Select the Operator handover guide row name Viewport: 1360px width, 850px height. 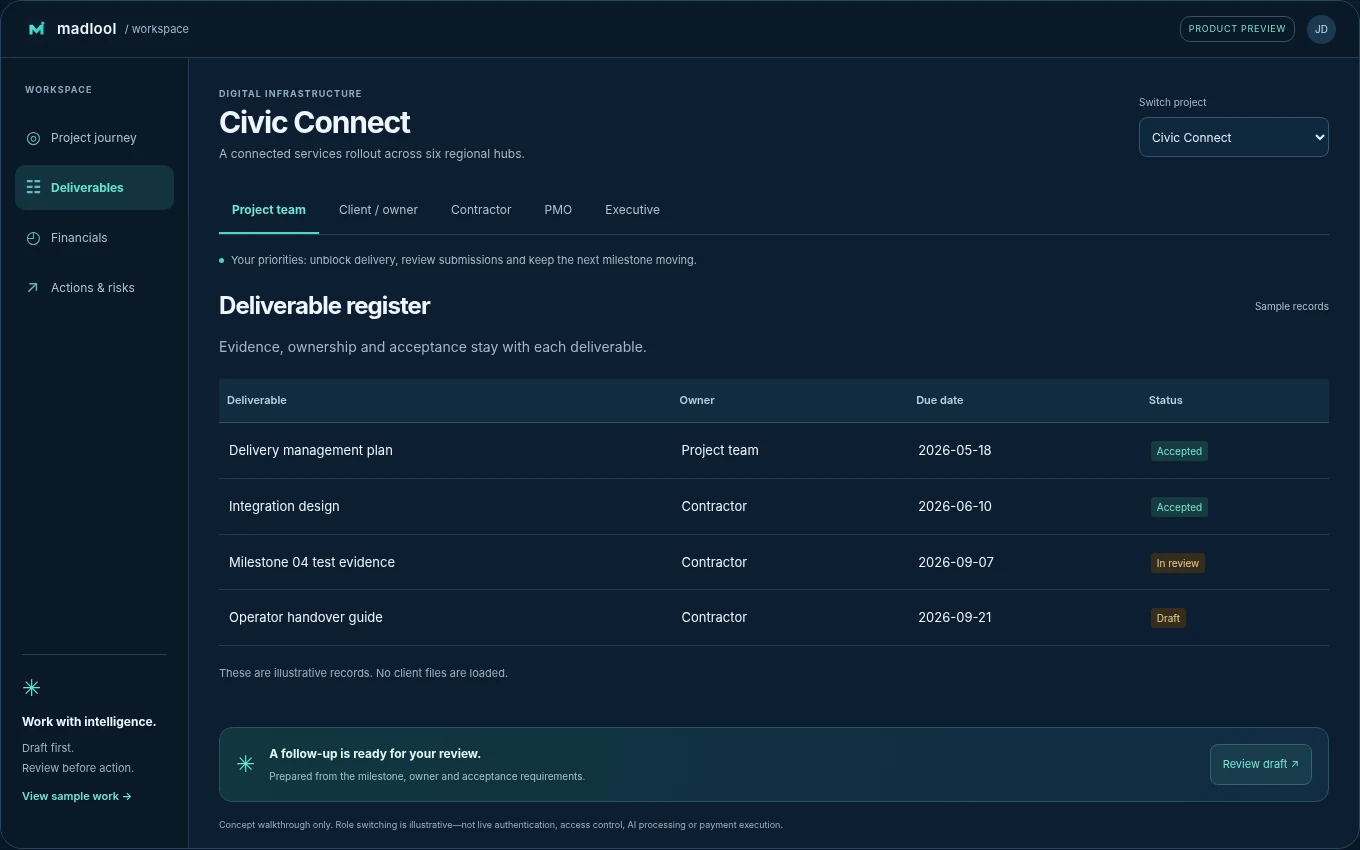(x=306, y=617)
